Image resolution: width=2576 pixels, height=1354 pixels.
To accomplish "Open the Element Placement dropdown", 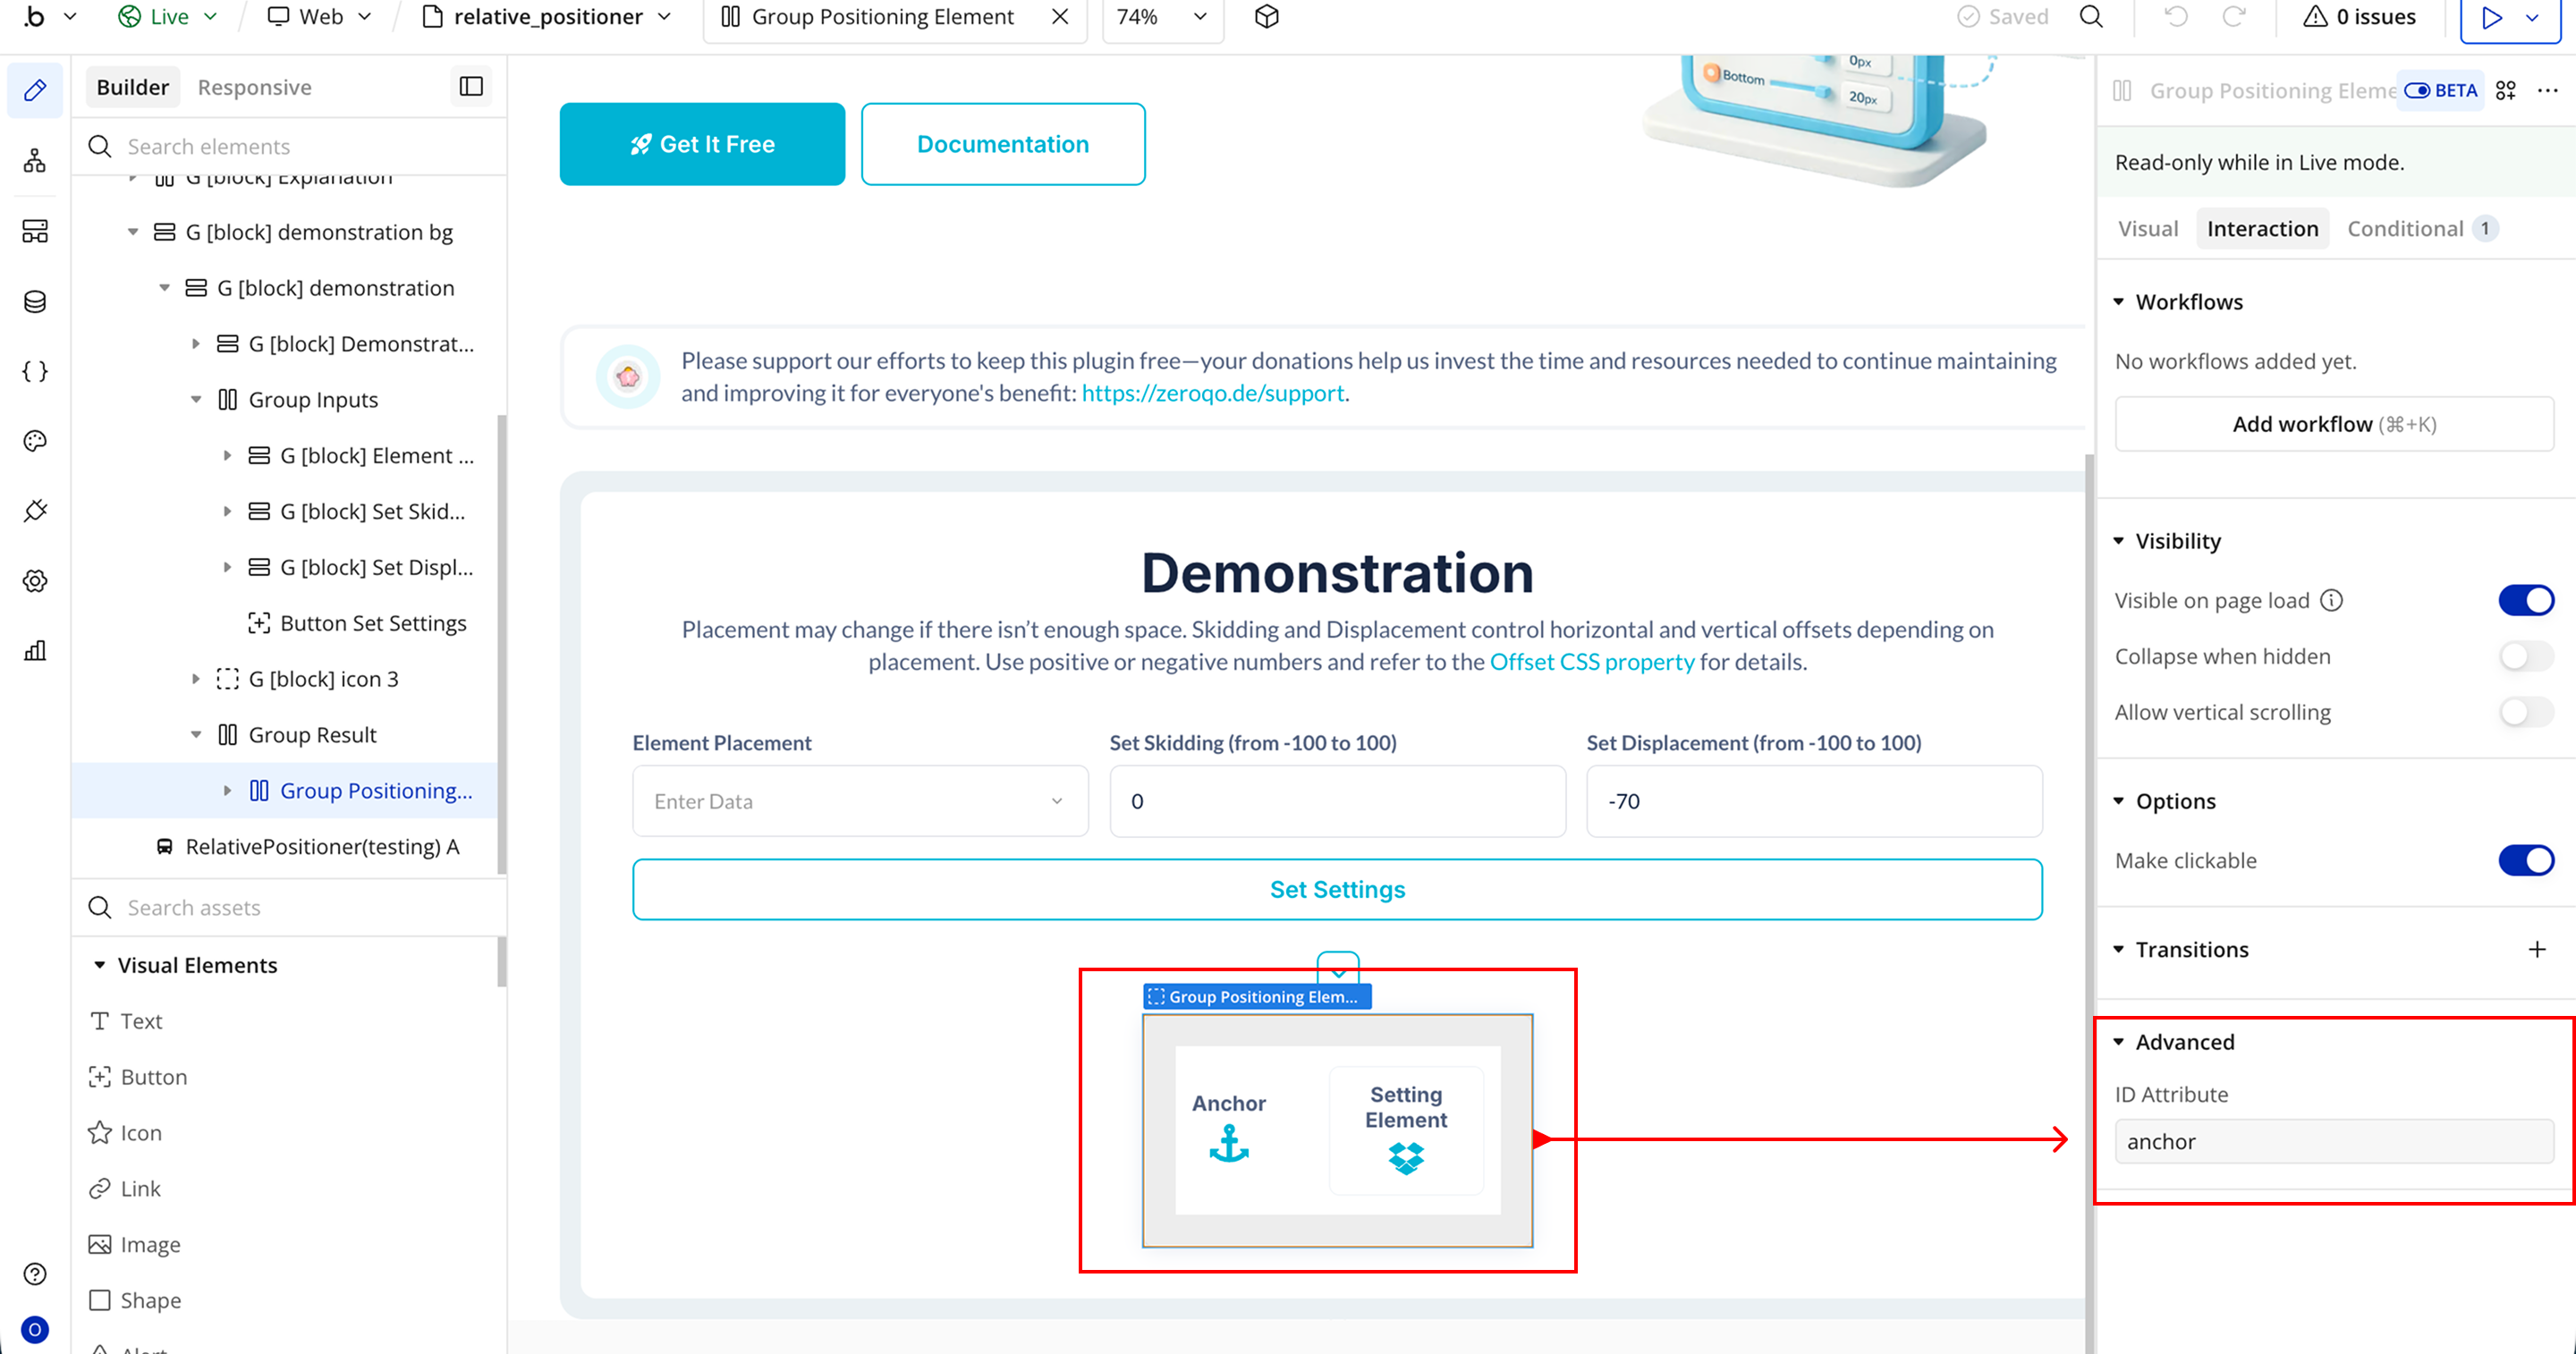I will pos(860,801).
